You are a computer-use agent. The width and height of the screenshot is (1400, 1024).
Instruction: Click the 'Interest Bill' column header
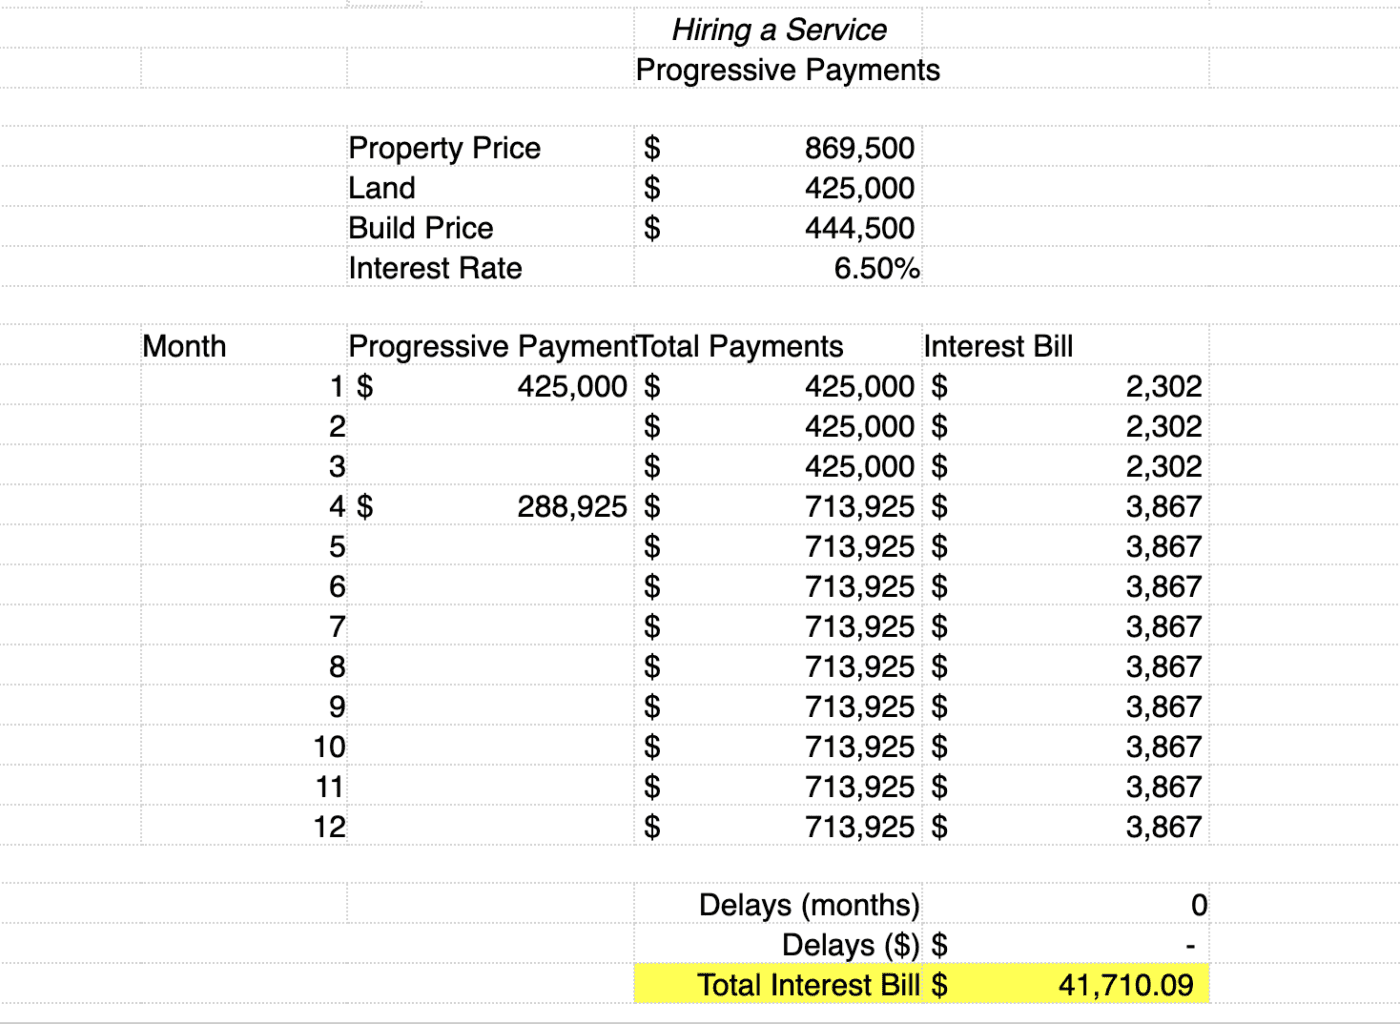click(x=998, y=346)
